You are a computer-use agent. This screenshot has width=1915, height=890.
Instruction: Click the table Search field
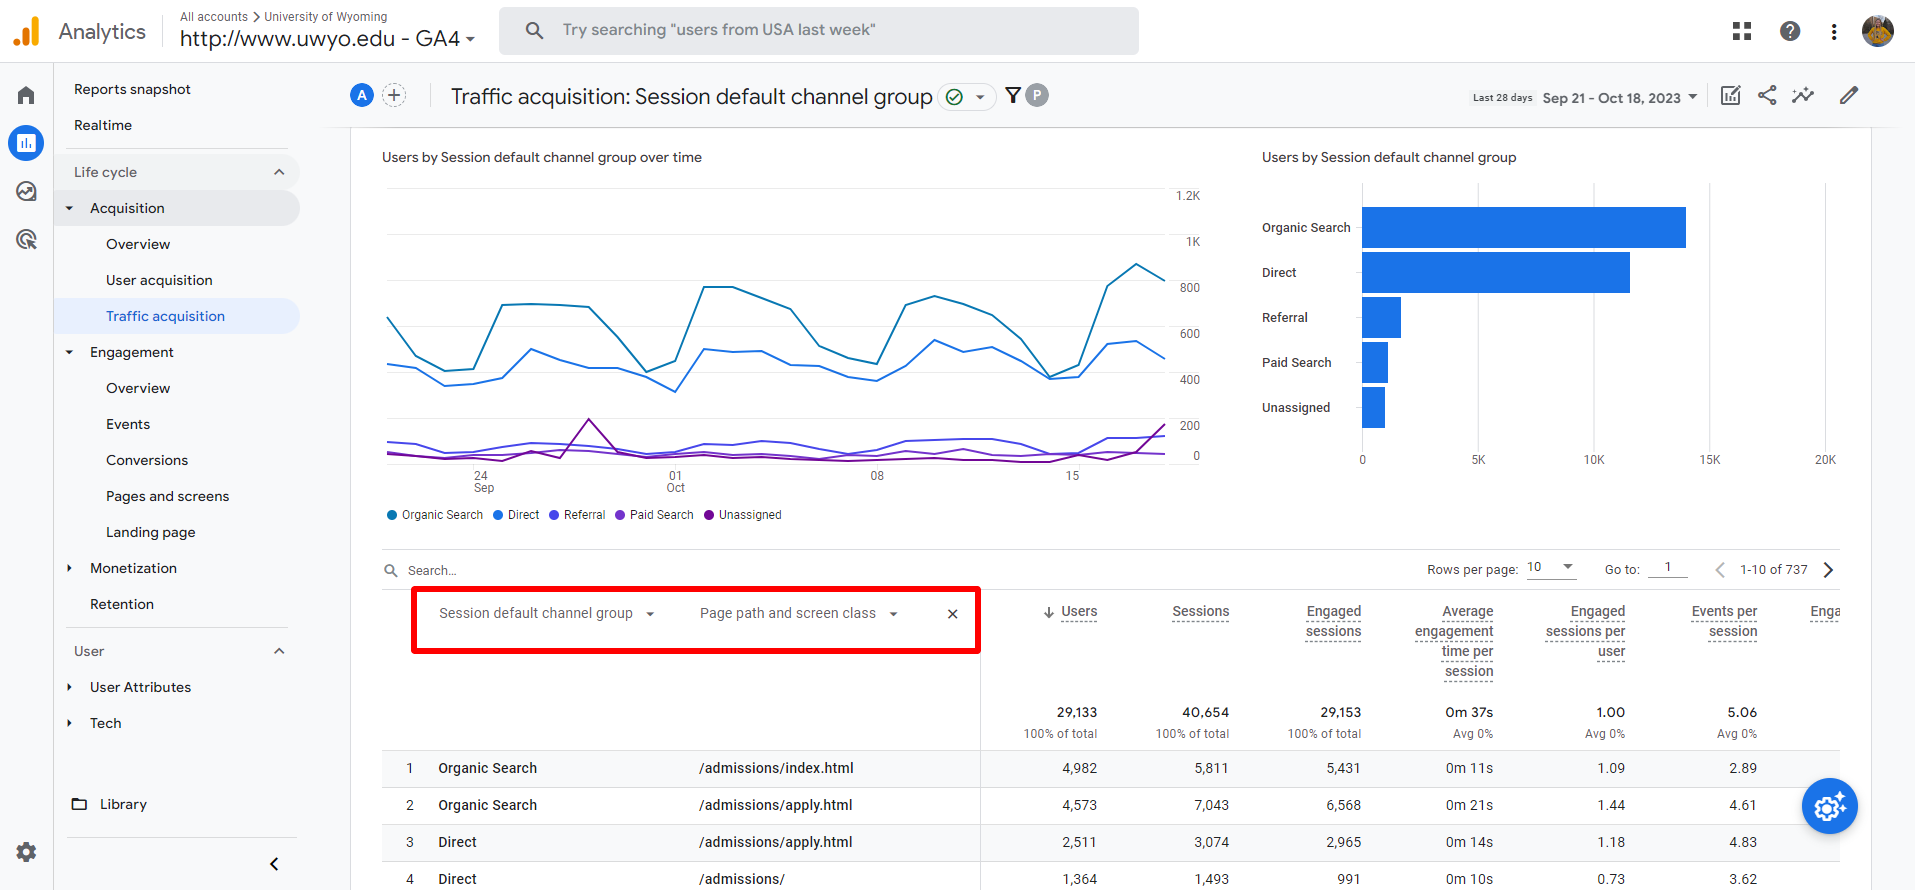click(432, 570)
